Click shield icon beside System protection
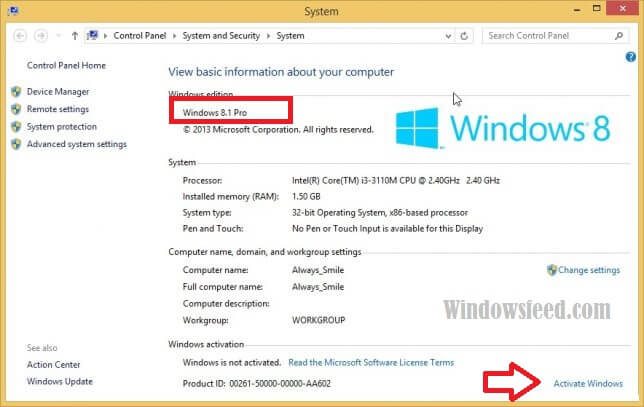 (x=16, y=126)
